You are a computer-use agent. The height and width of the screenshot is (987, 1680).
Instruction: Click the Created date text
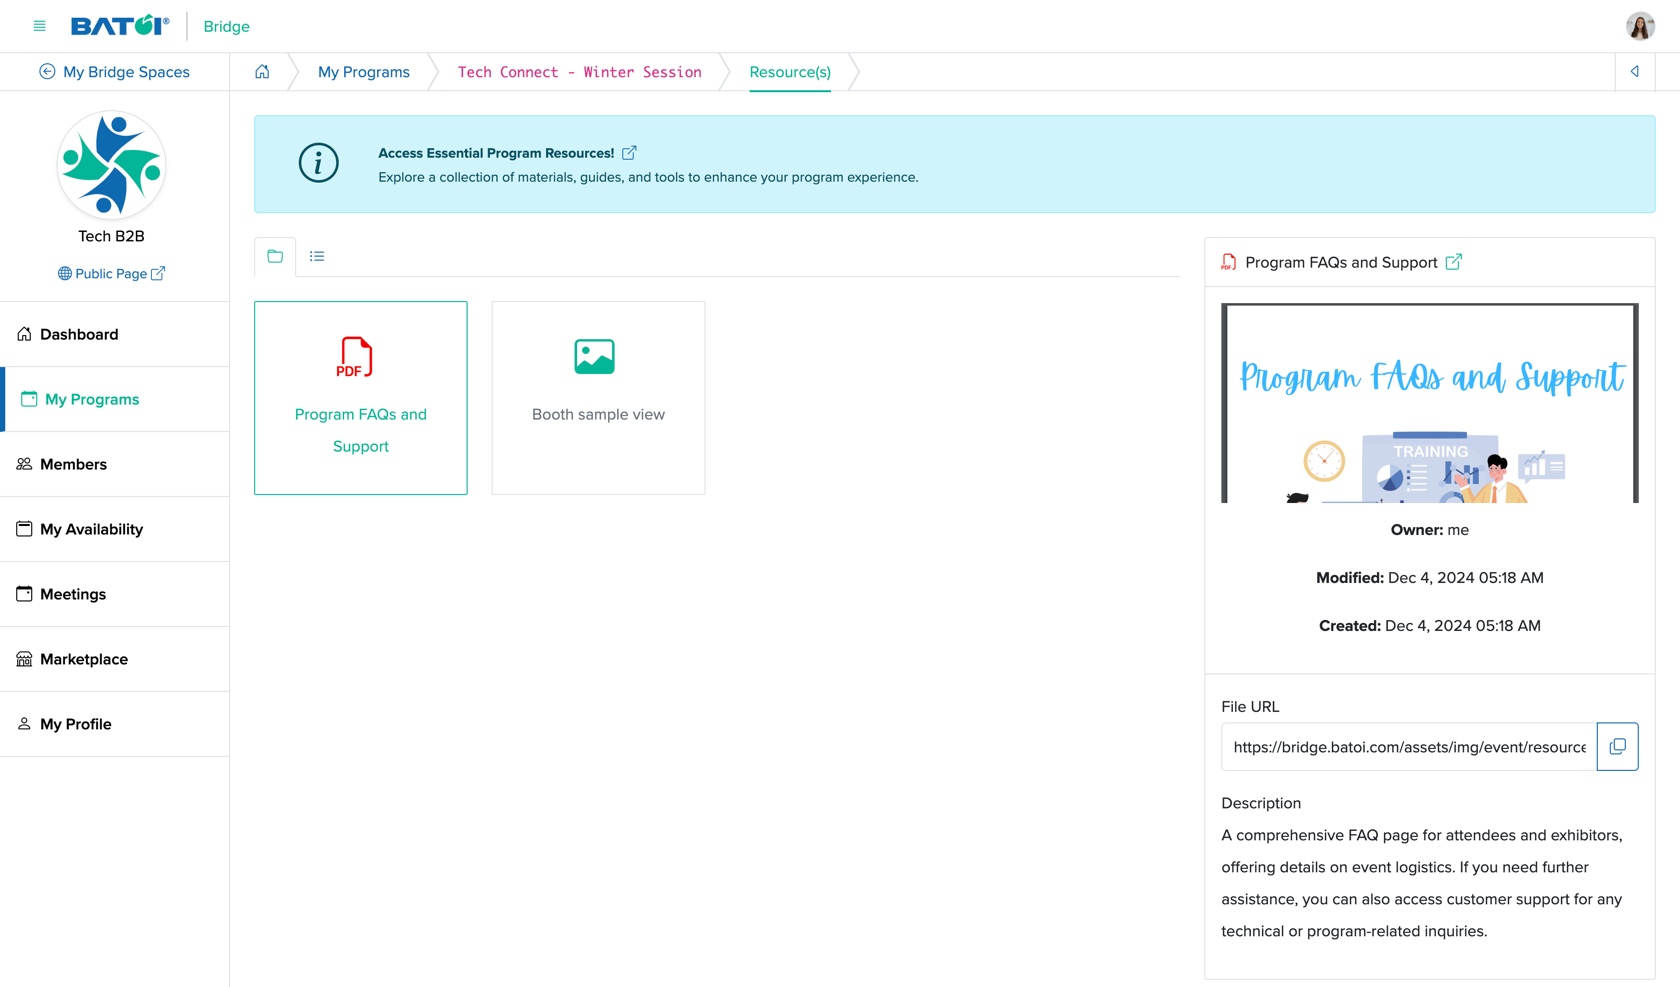pos(1430,626)
